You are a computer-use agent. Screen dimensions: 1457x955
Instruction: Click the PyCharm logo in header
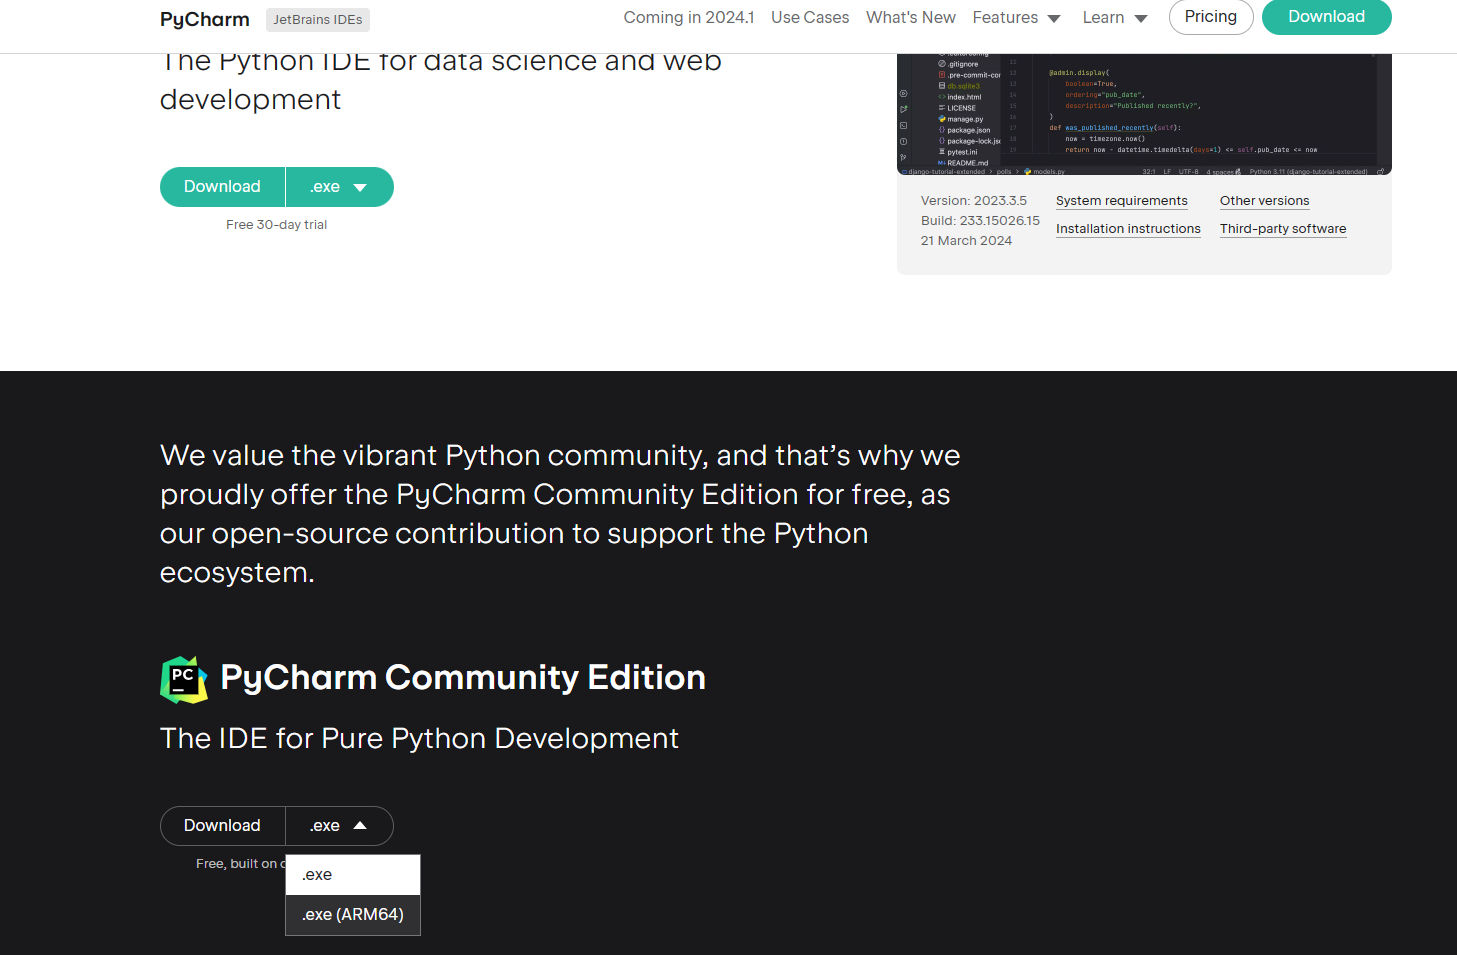point(205,19)
